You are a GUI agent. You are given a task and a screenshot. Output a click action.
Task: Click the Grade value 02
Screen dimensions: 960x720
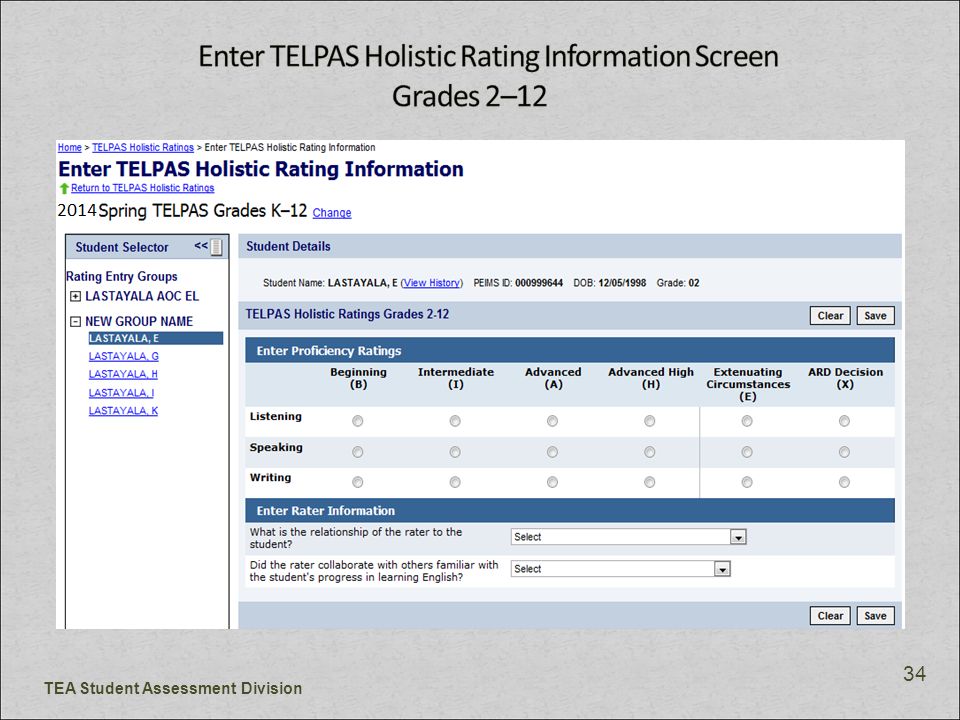(x=694, y=283)
